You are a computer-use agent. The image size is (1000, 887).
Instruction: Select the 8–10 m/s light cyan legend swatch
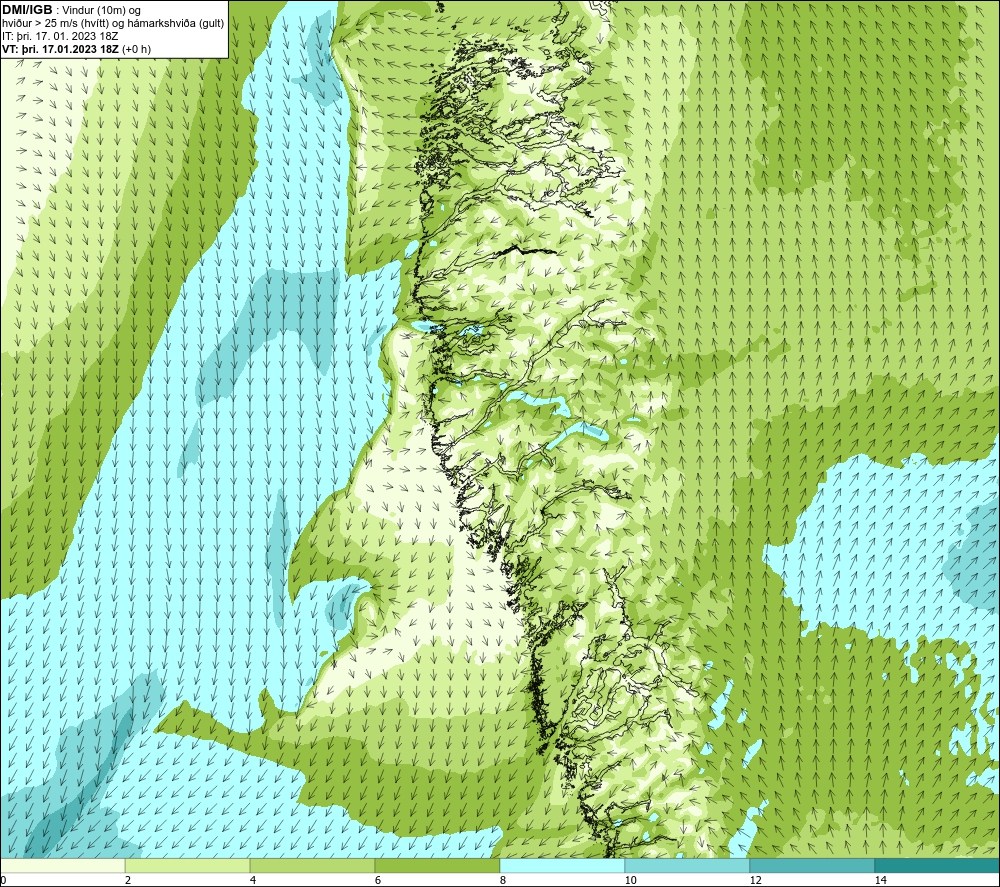(x=562, y=866)
